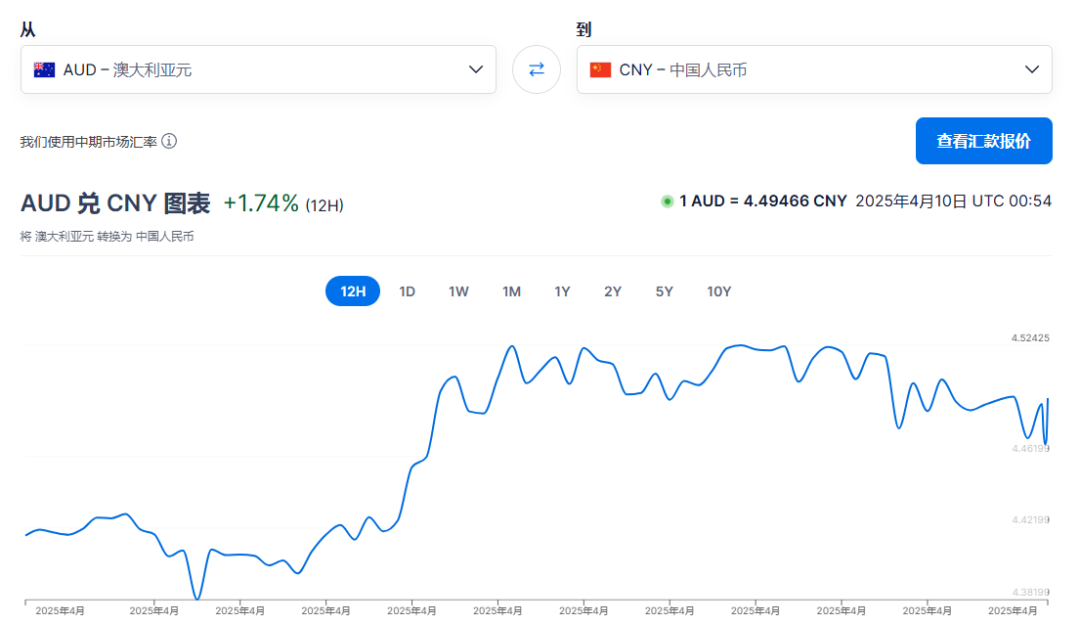Open the AUD – 澳大利亚元 currency selector
The height and width of the screenshot is (625, 1080).
pyautogui.click(x=258, y=70)
